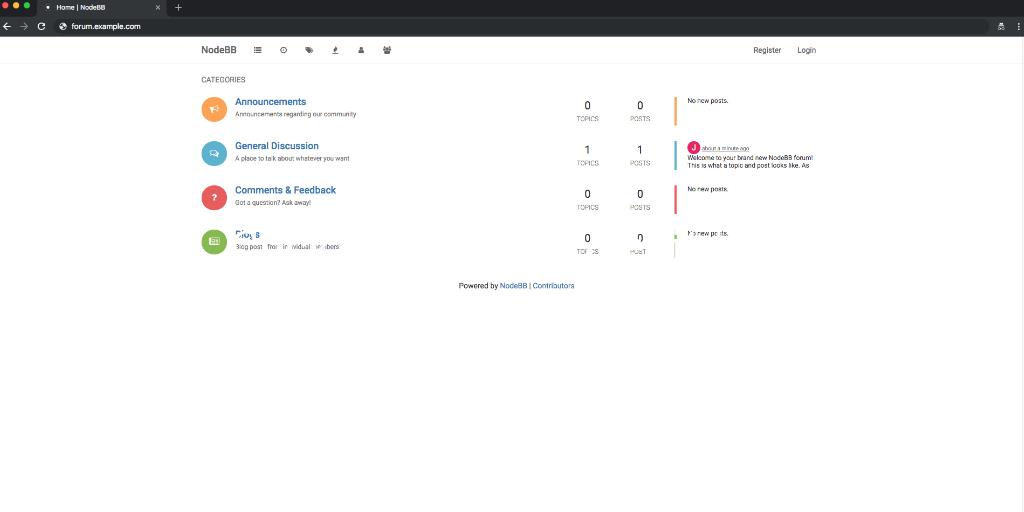The width and height of the screenshot is (1024, 512).
Task: Select the Home | NodeBB browser tab
Action: [x=103, y=8]
